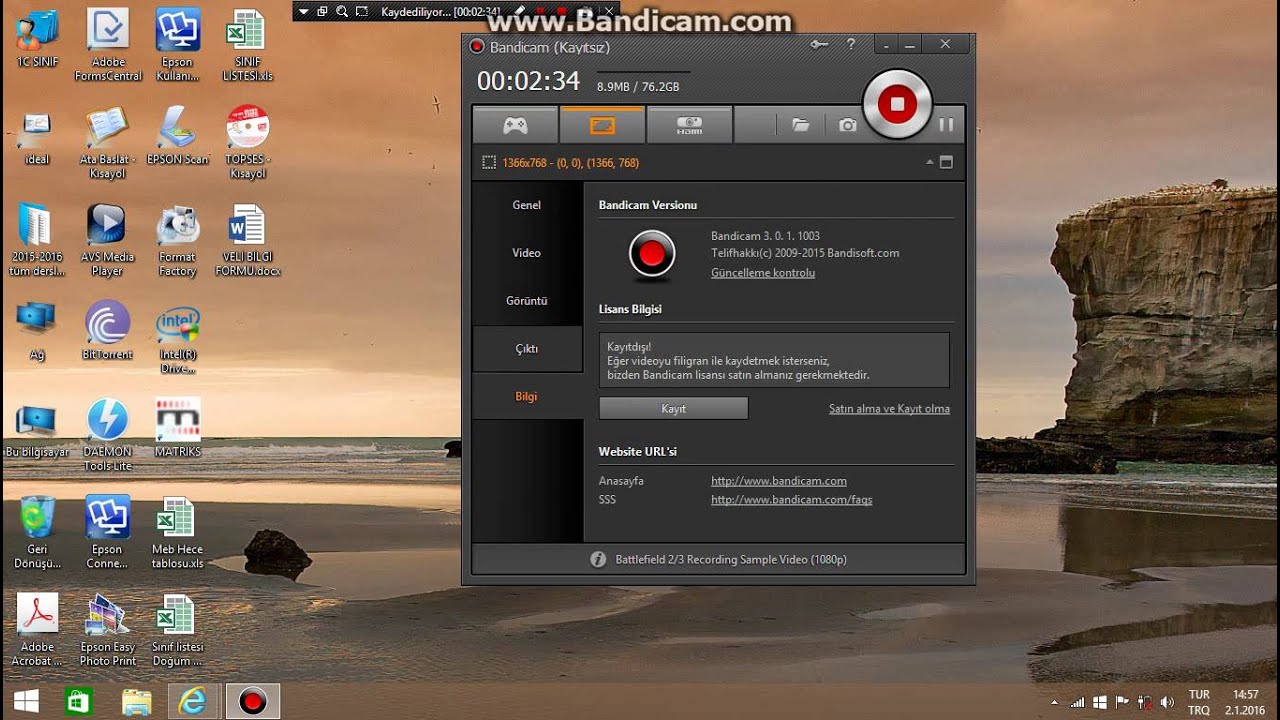Open the Adobe FormsCentral desktop icon
Viewport: 1280px width, 720px height.
coord(108,44)
